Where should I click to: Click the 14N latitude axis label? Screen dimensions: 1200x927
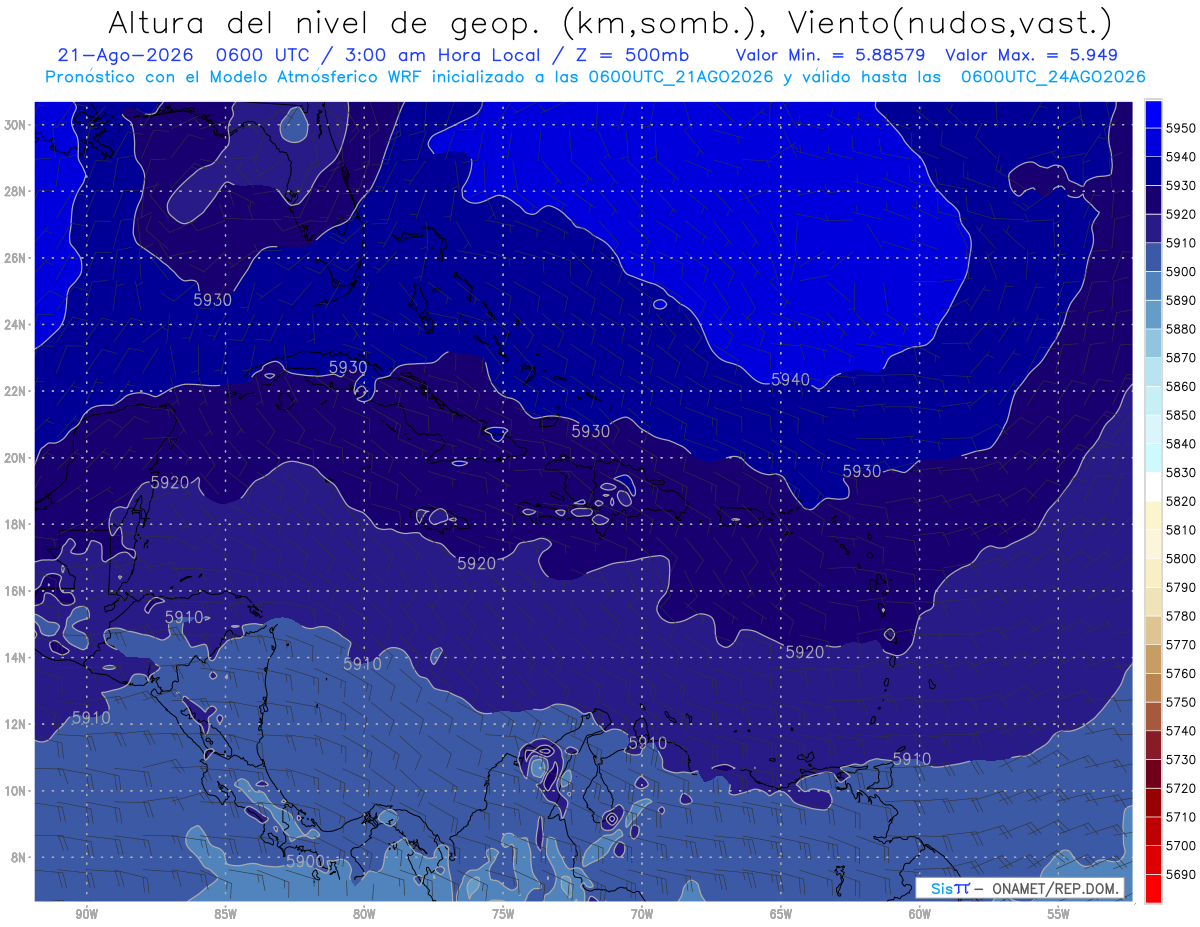click(x=14, y=658)
